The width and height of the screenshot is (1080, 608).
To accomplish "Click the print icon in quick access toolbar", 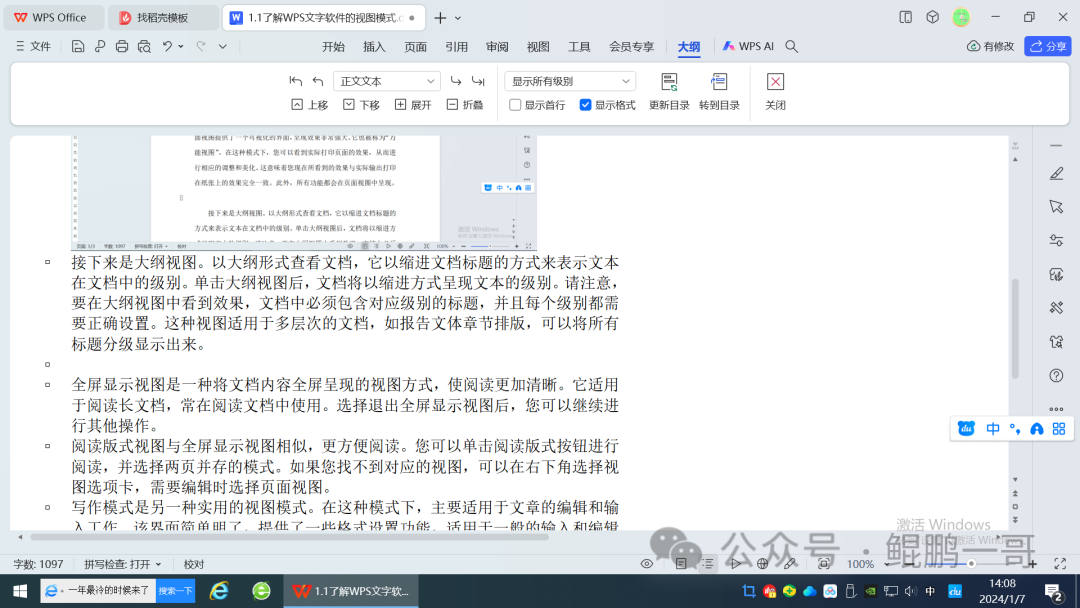I will 122,46.
